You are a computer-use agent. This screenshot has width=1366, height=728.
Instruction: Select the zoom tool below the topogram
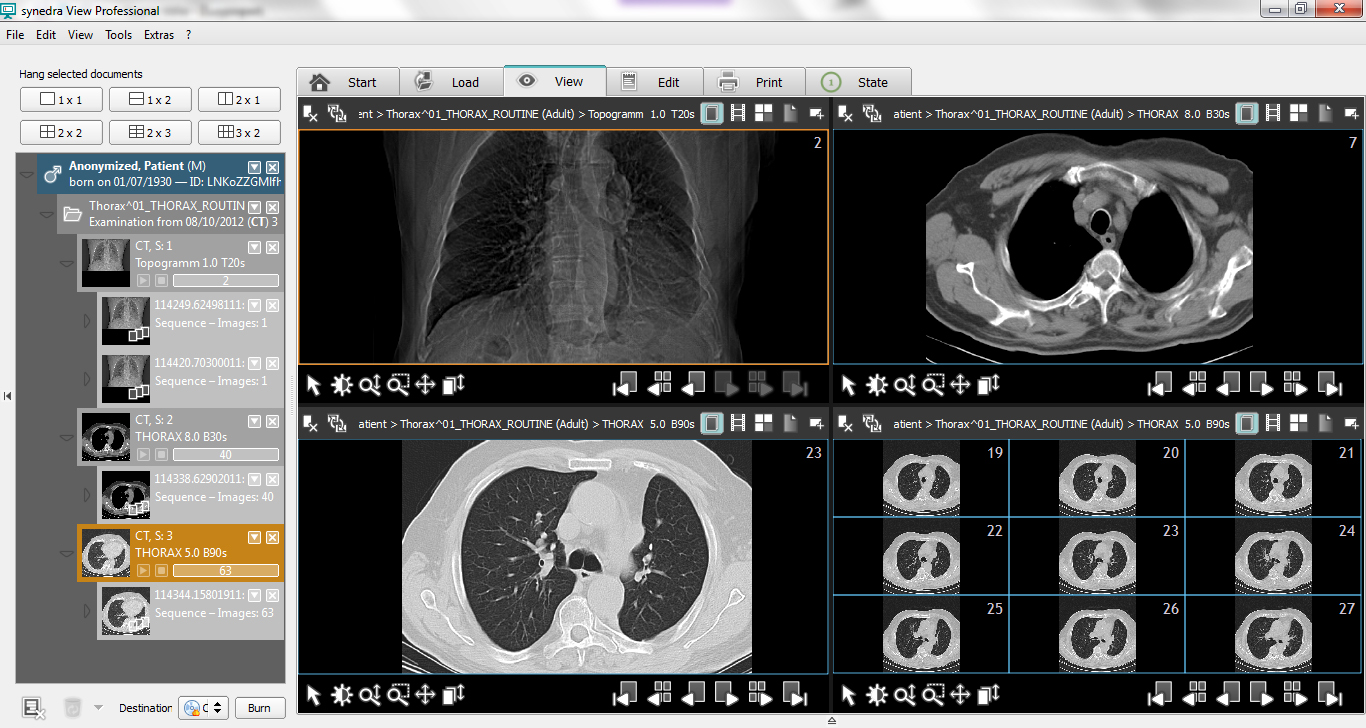(370, 384)
